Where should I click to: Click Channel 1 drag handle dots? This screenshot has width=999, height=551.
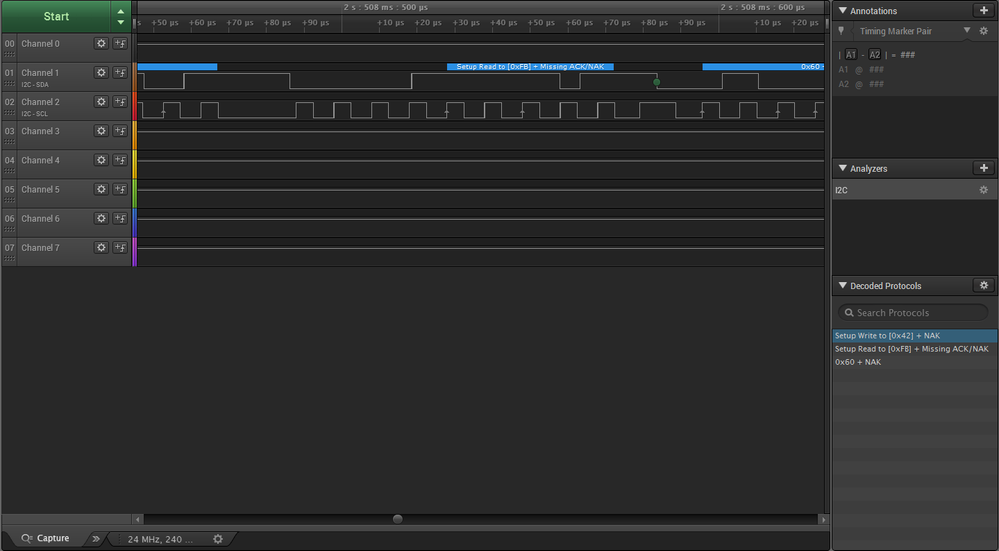[9, 84]
